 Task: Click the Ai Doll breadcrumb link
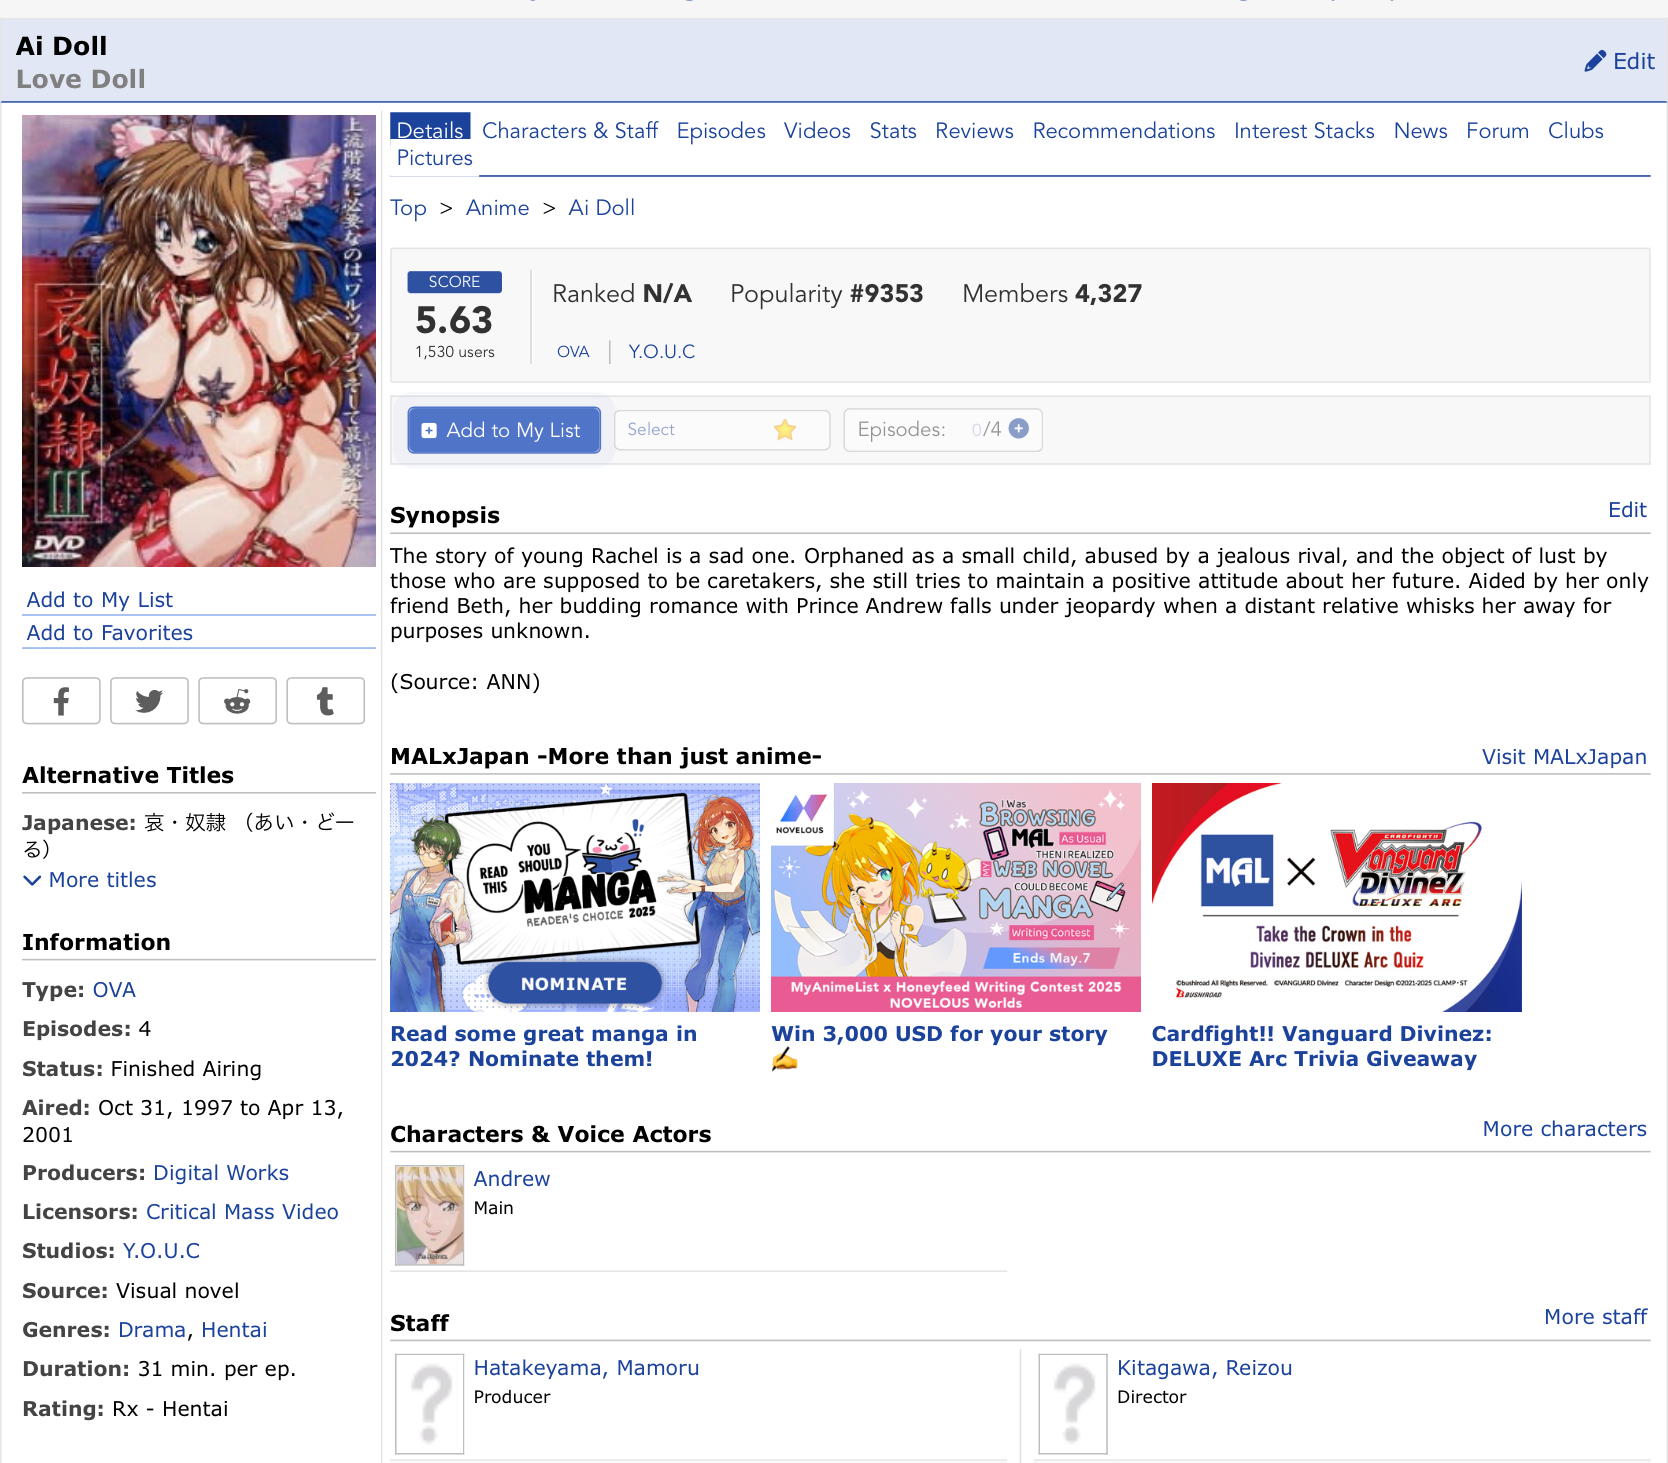pyautogui.click(x=601, y=208)
